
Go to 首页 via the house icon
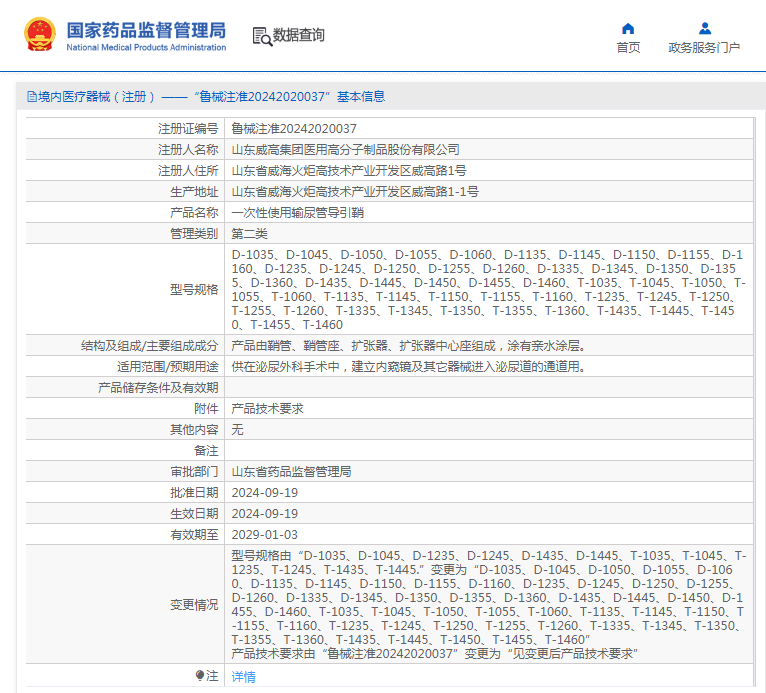(x=628, y=28)
